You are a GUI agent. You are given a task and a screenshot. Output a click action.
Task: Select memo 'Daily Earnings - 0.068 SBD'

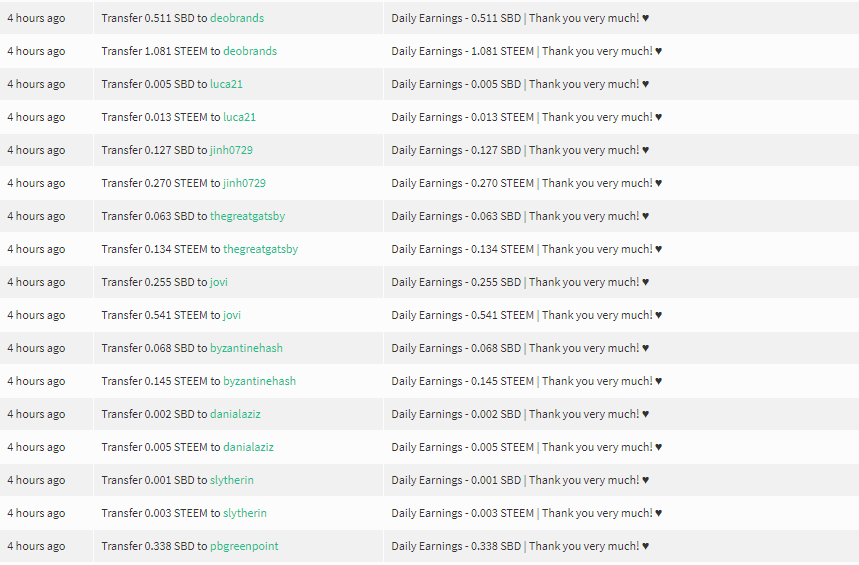pyautogui.click(x=456, y=348)
